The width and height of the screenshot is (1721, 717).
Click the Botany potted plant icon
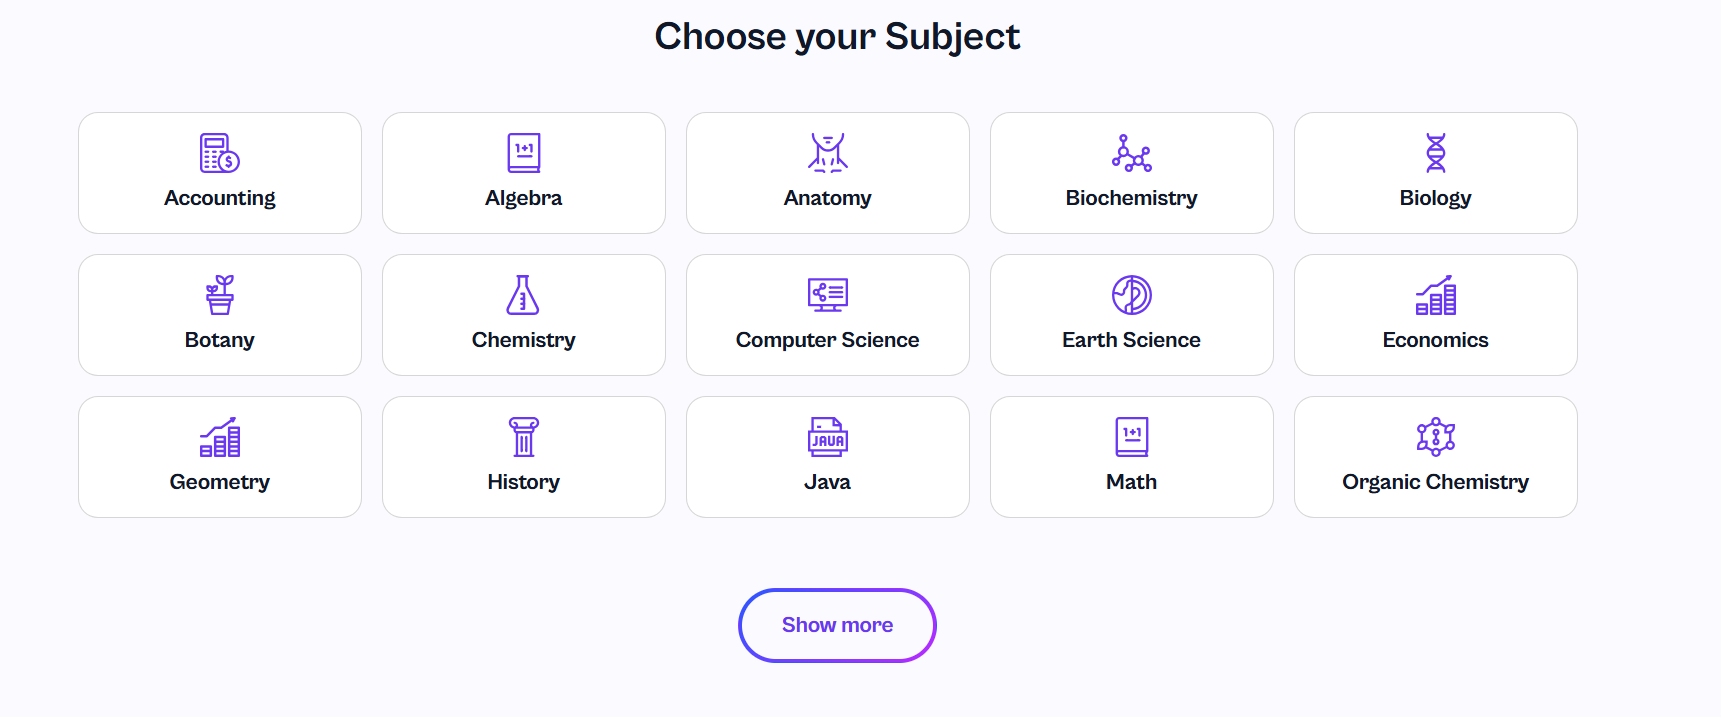pyautogui.click(x=220, y=295)
